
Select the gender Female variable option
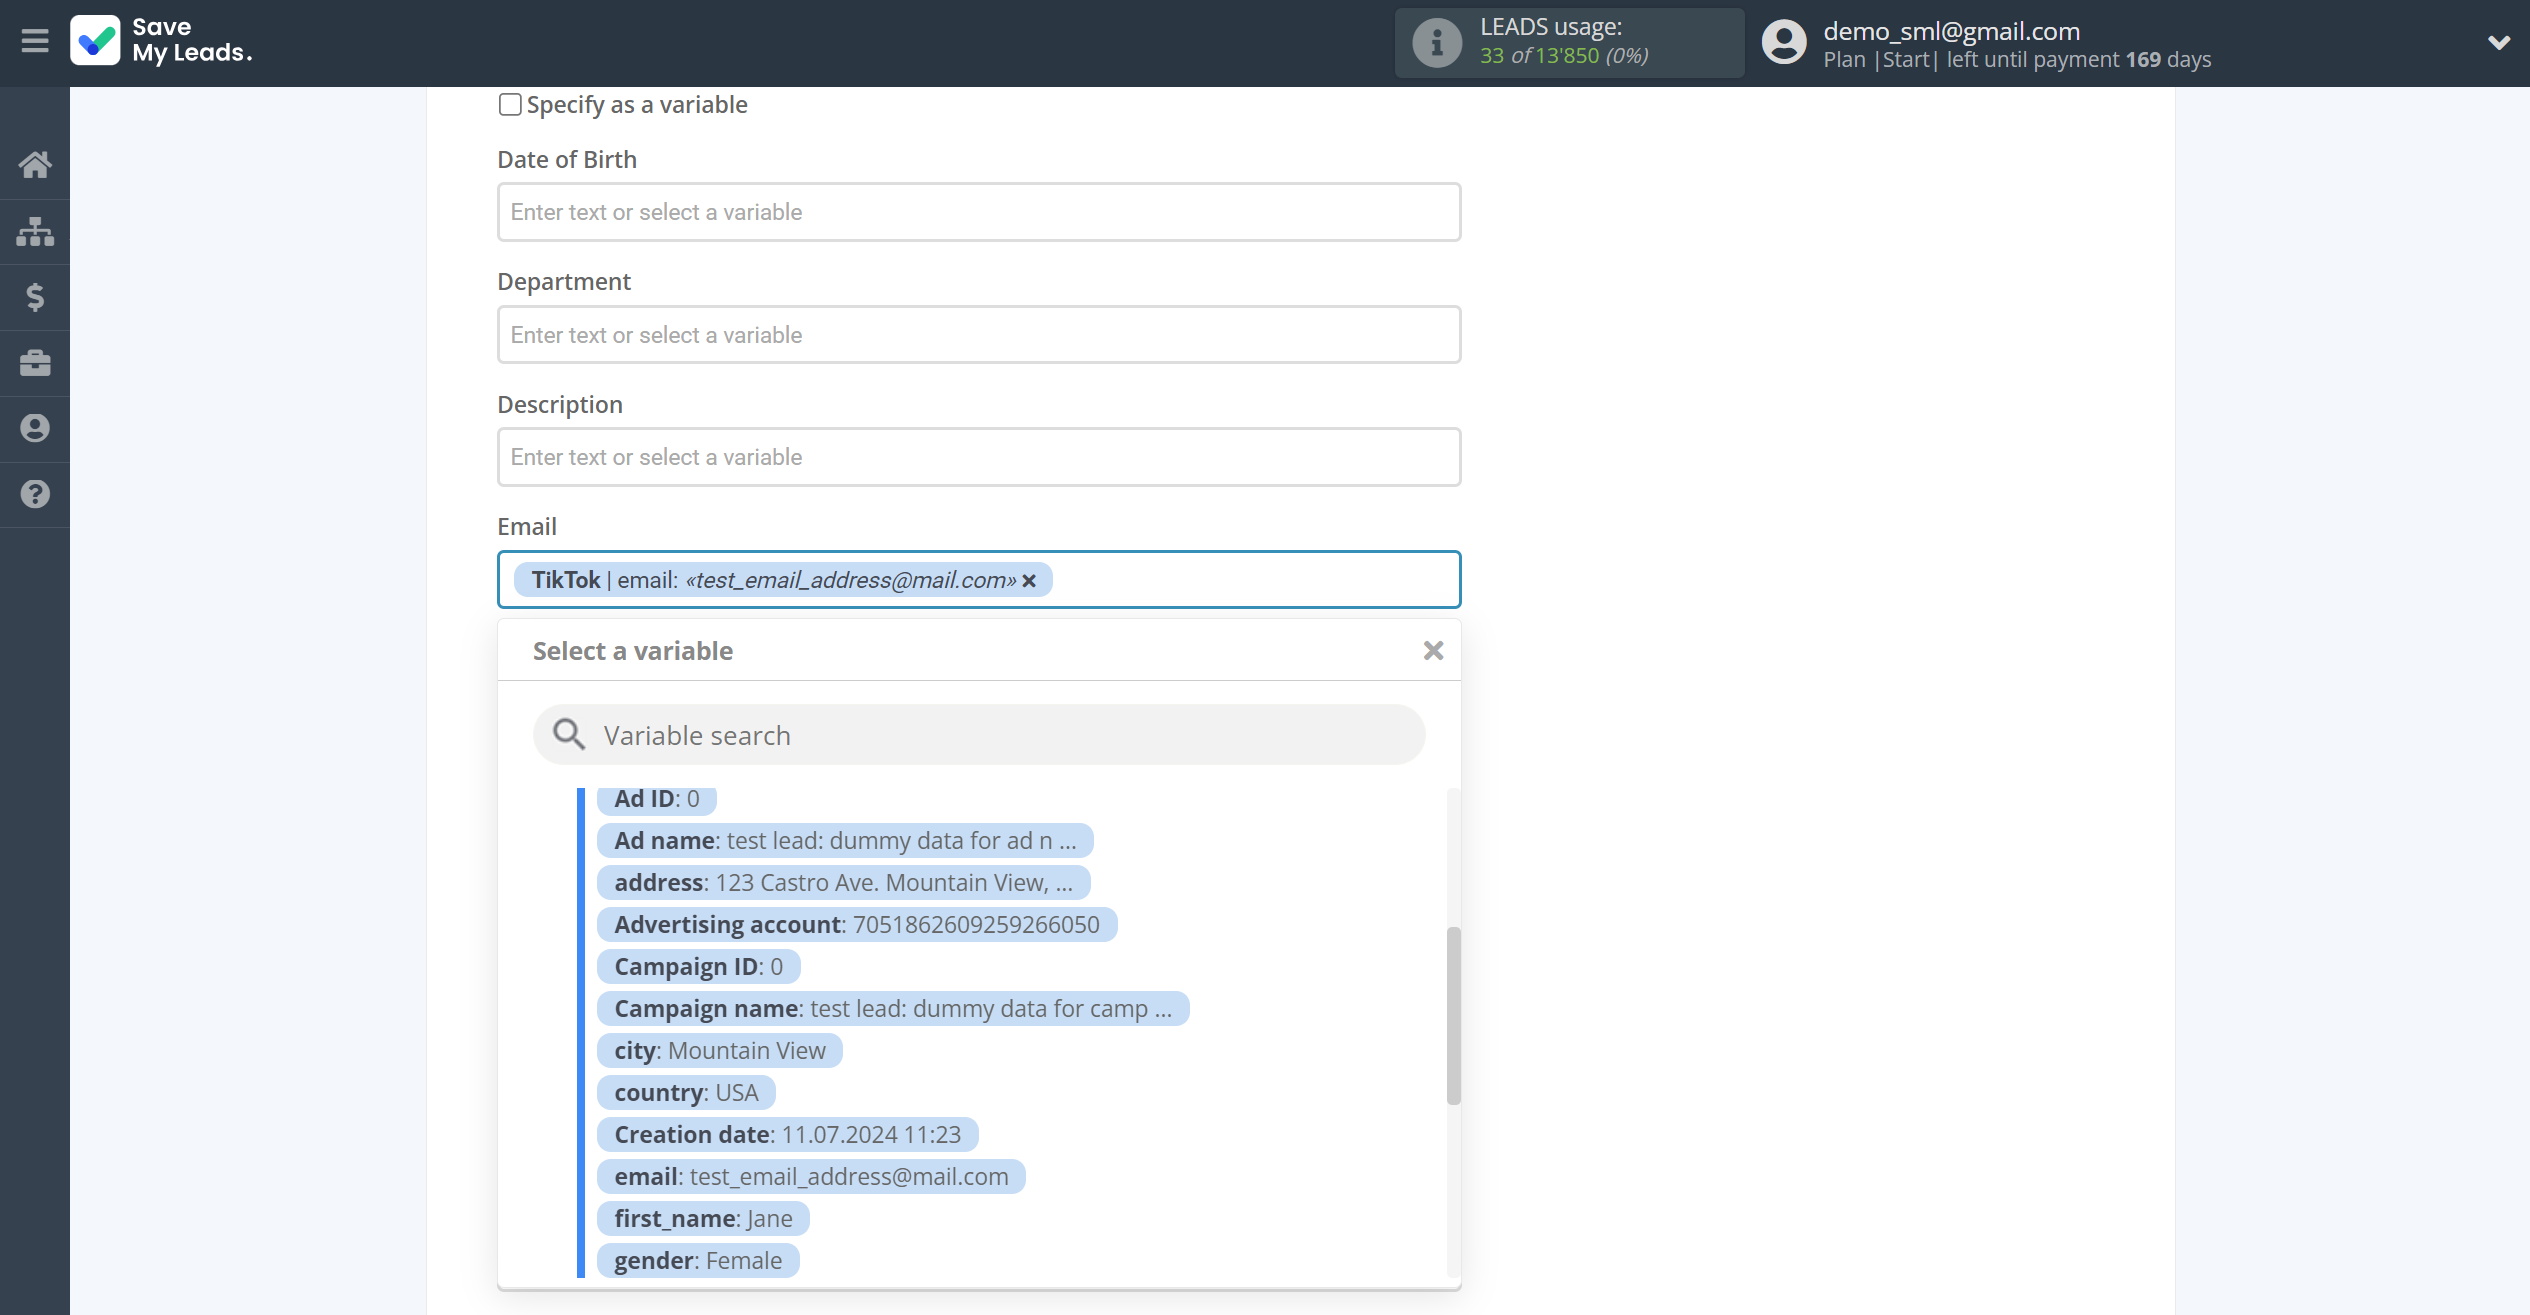696,1260
